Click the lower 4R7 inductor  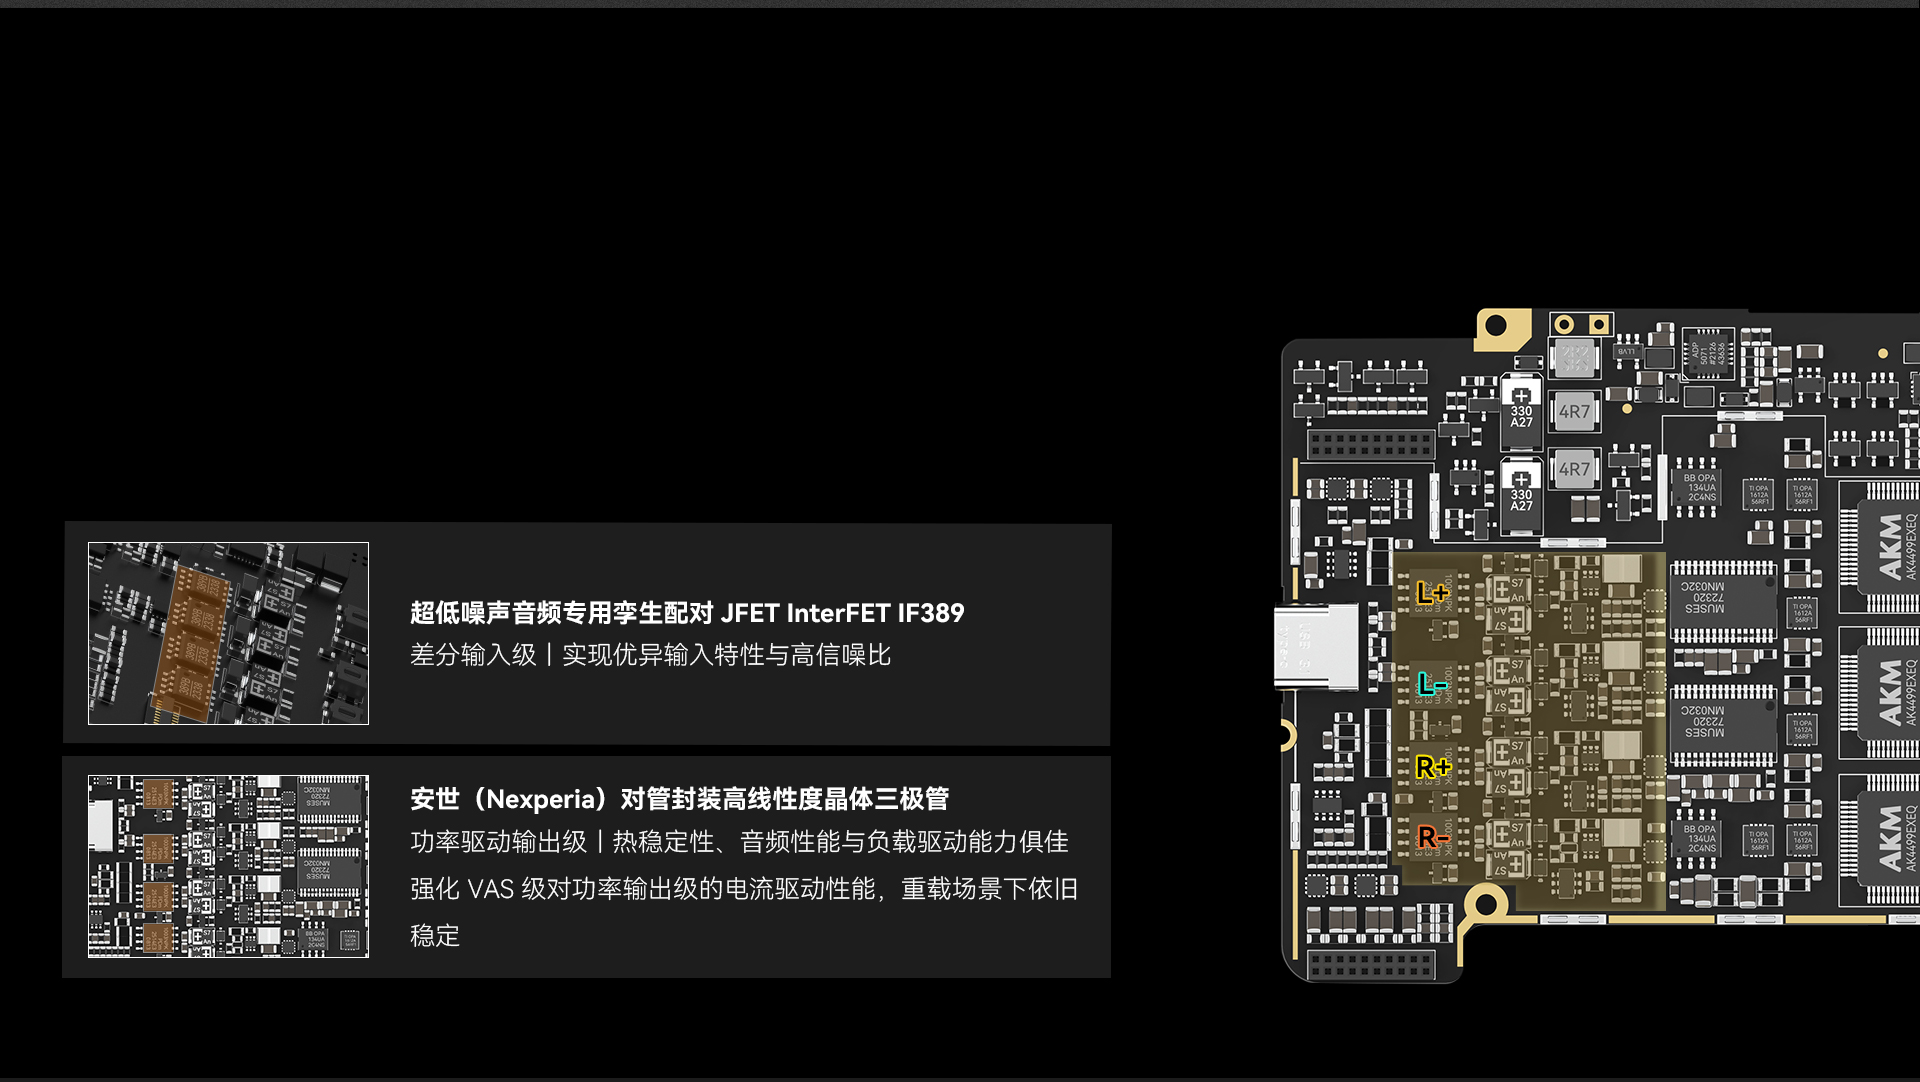pos(1574,469)
